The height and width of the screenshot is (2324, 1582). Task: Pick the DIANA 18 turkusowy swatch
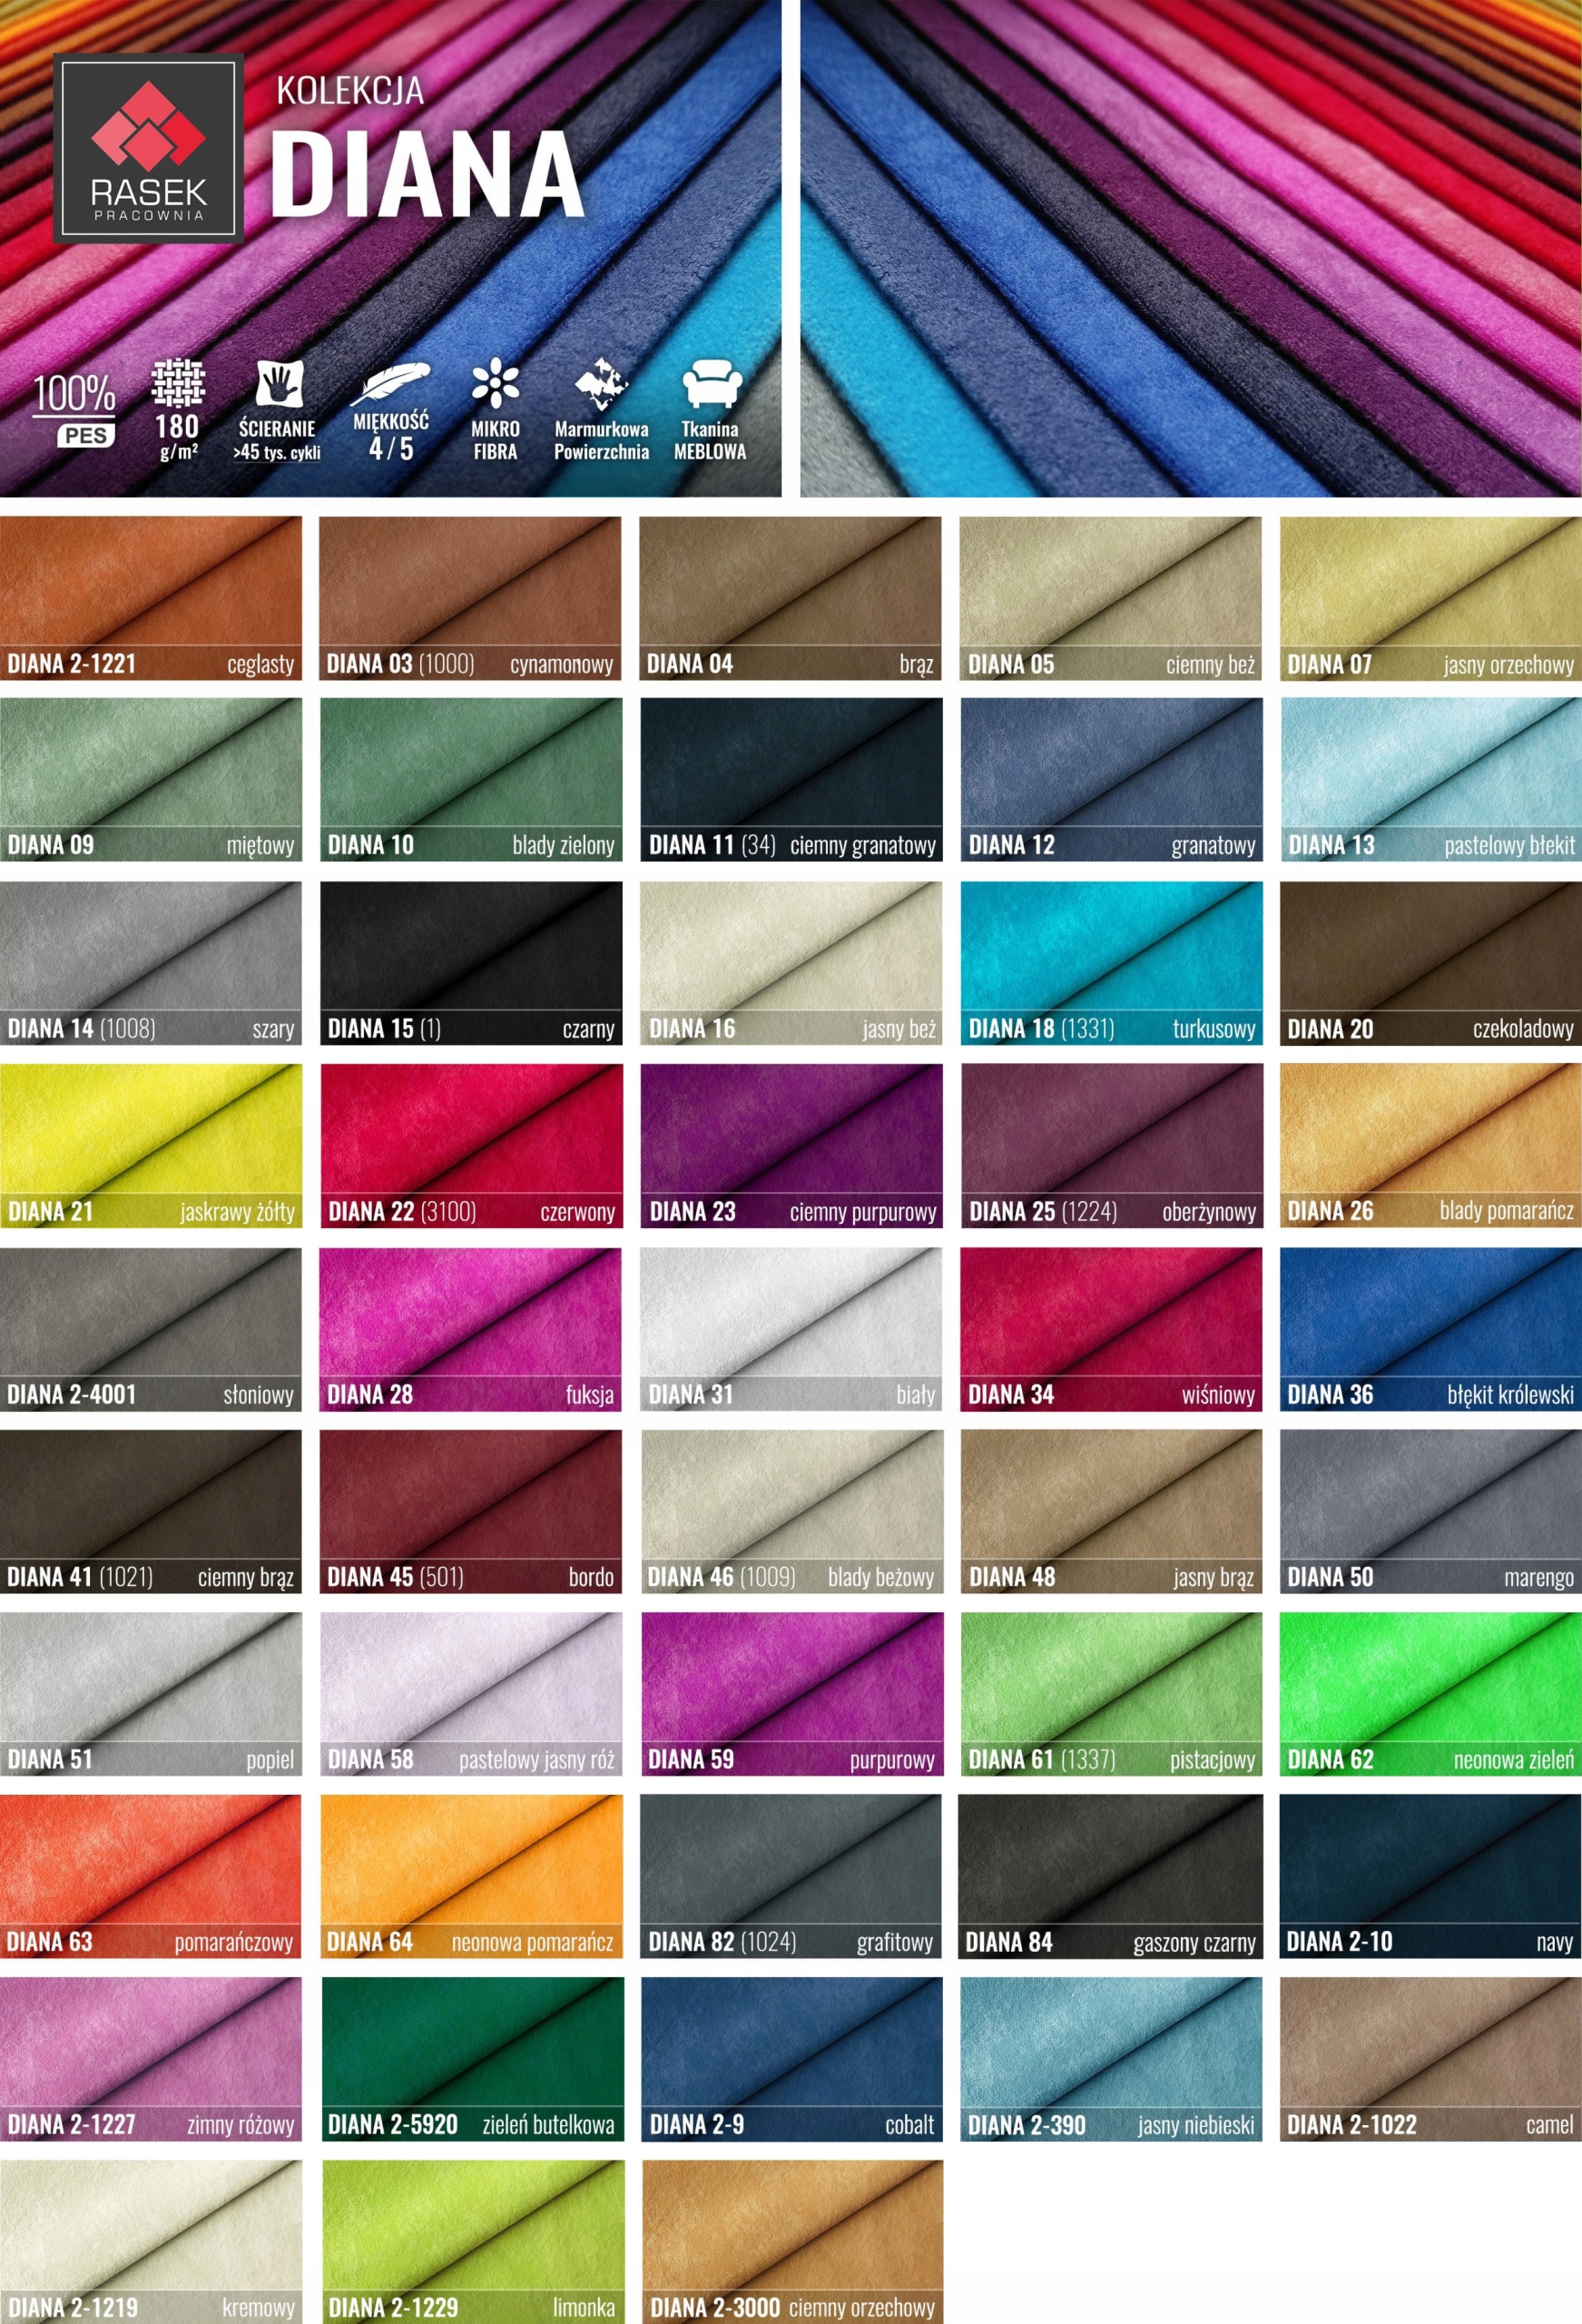point(1111,963)
